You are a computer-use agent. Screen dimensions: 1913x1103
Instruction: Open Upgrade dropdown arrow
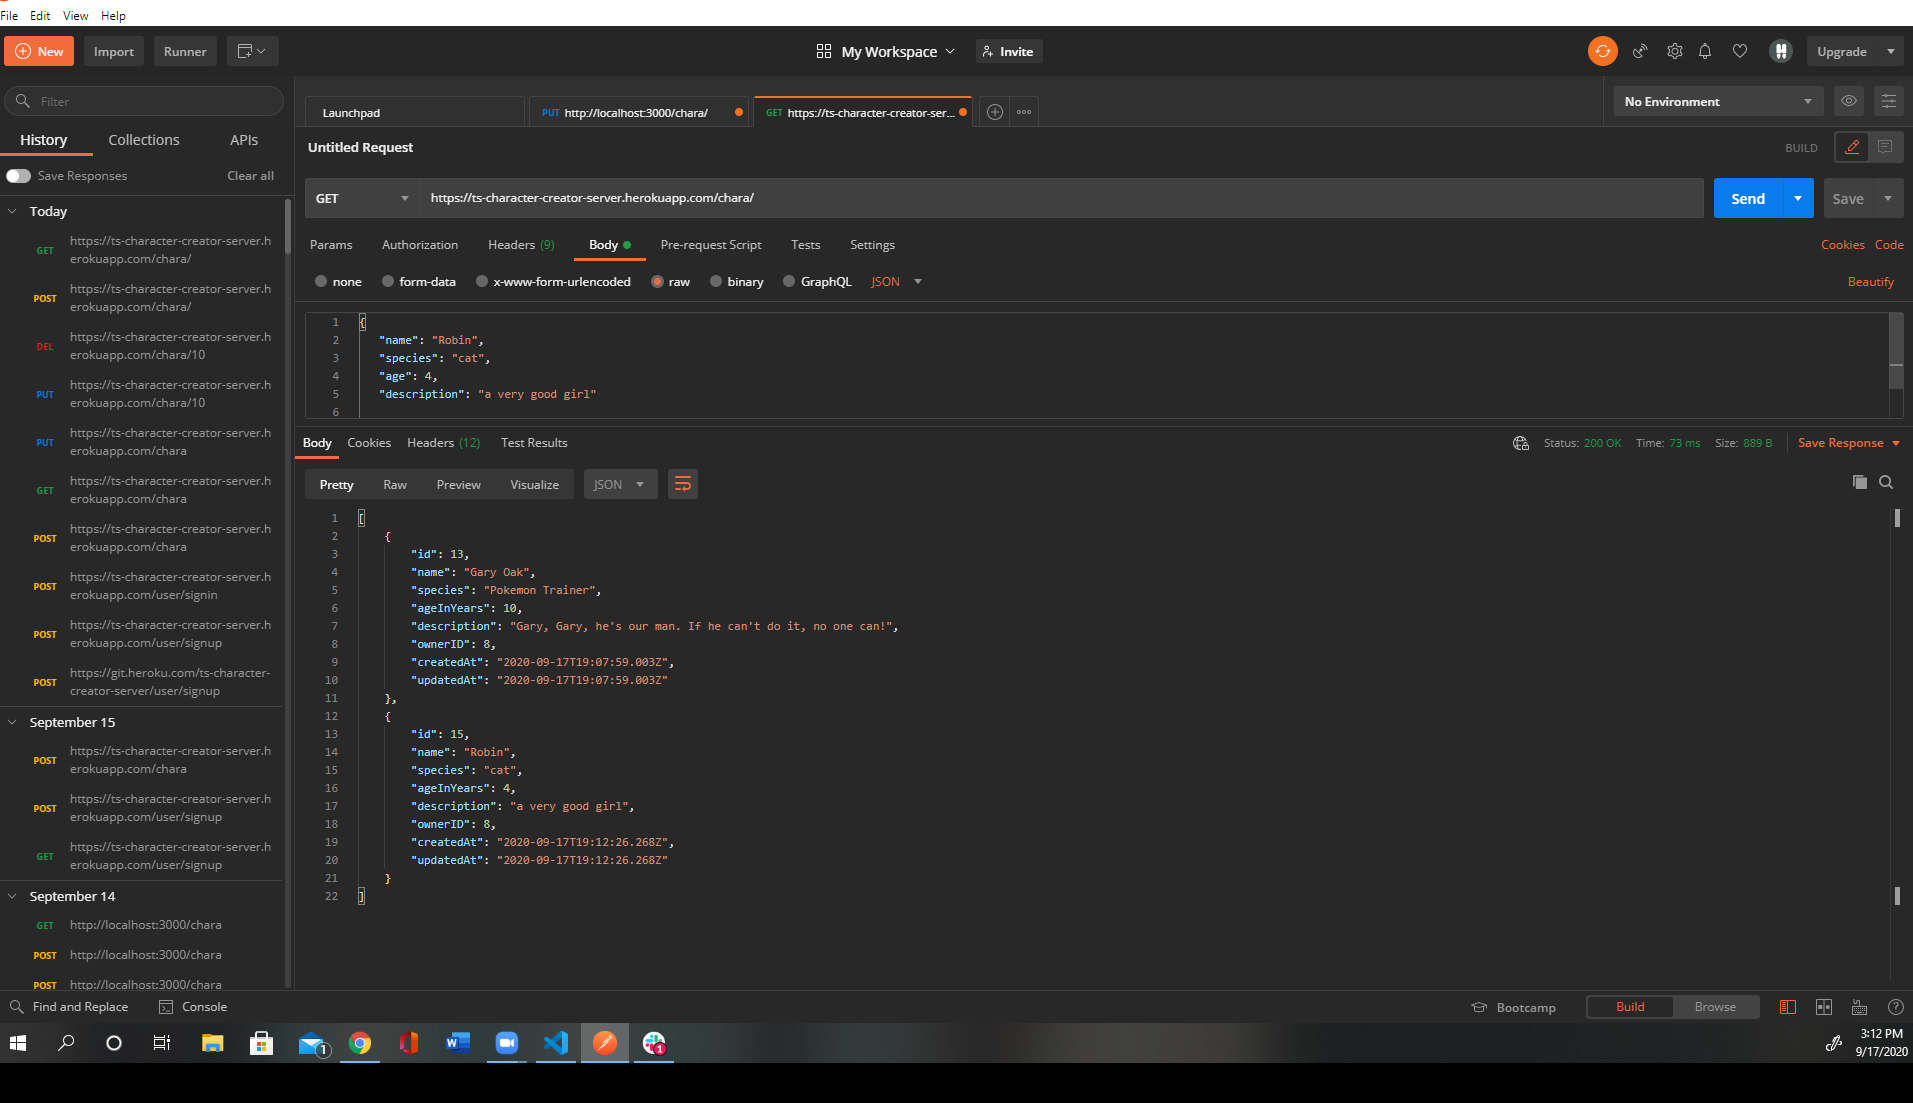(1890, 51)
